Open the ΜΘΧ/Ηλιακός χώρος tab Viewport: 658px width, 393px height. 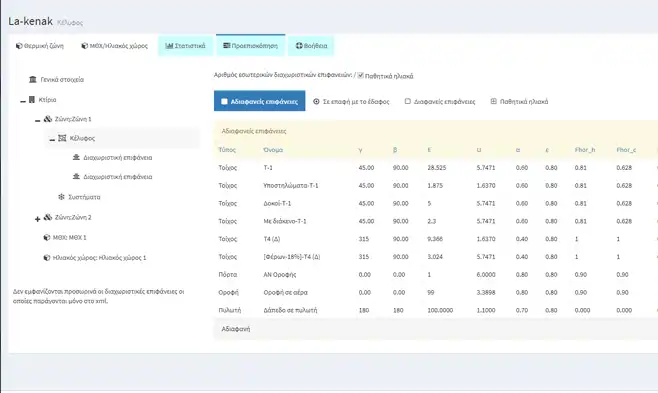[115, 46]
